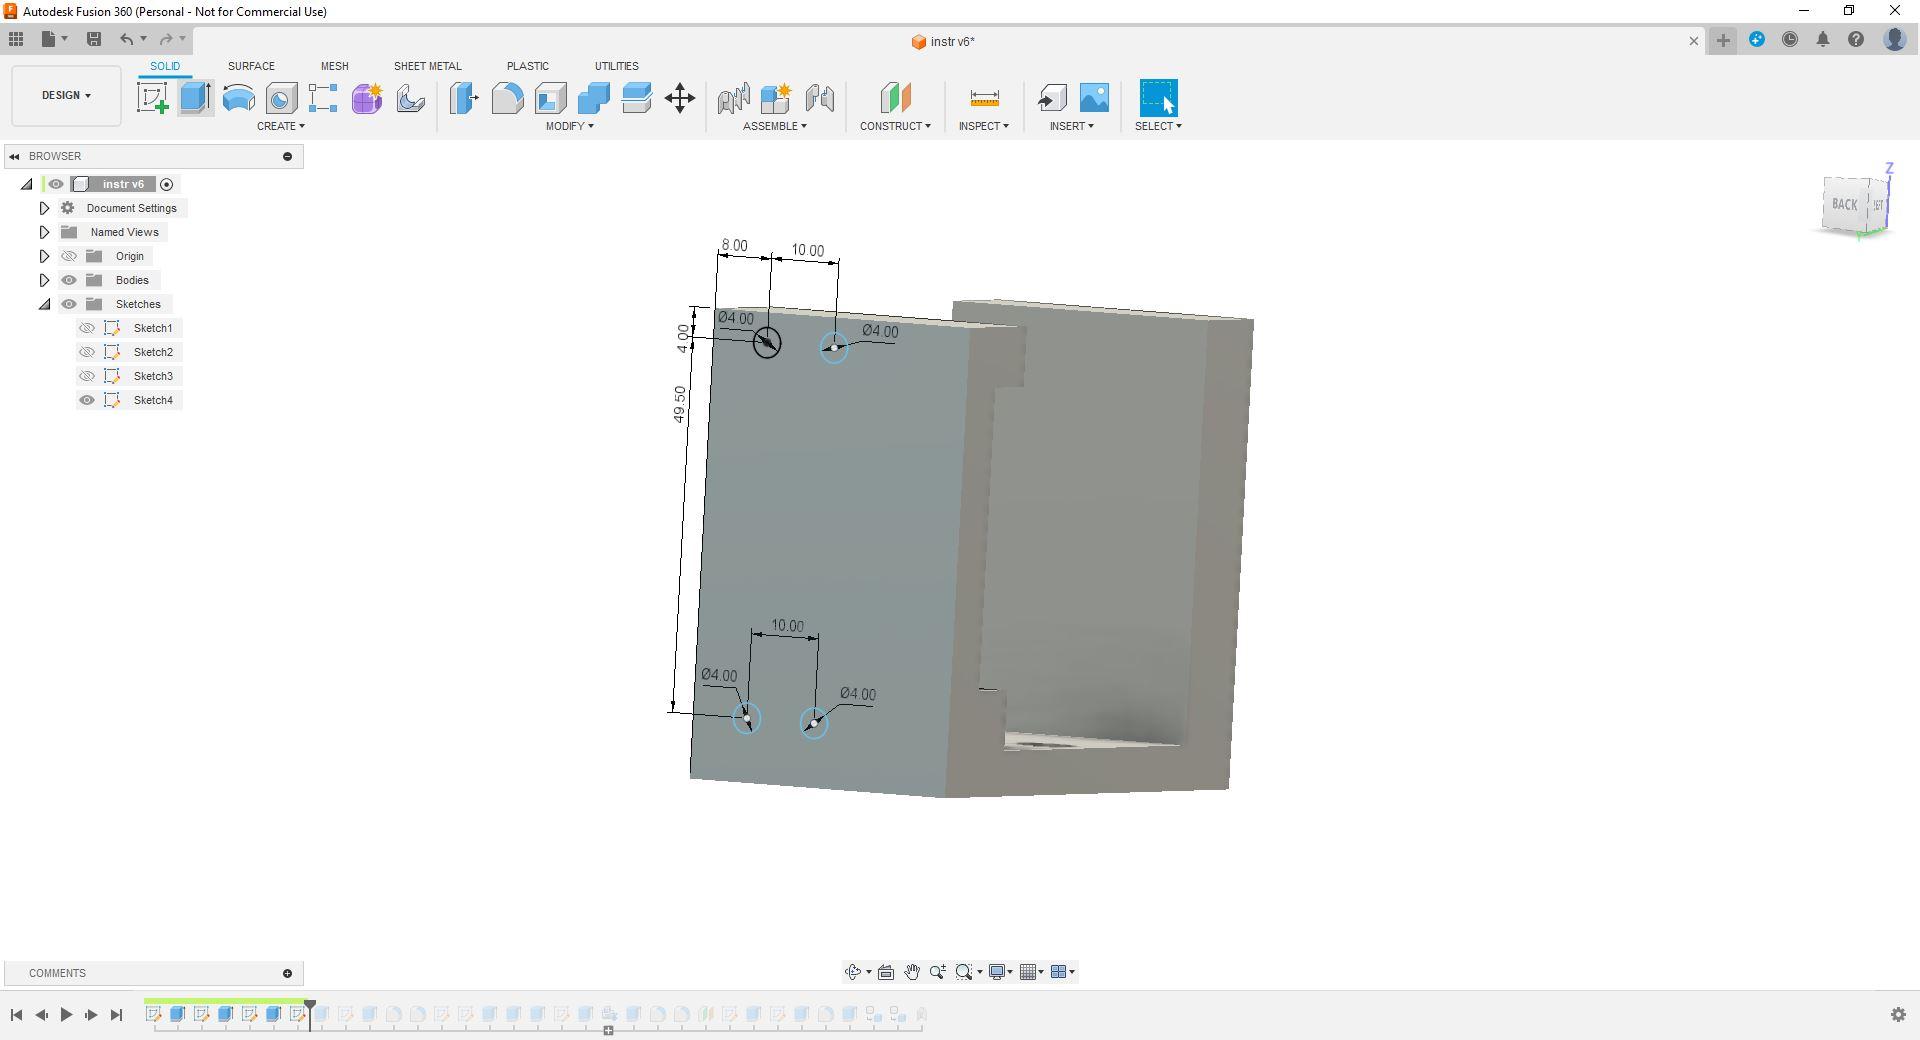
Task: Select the Move/Copy tool
Action: click(x=680, y=98)
